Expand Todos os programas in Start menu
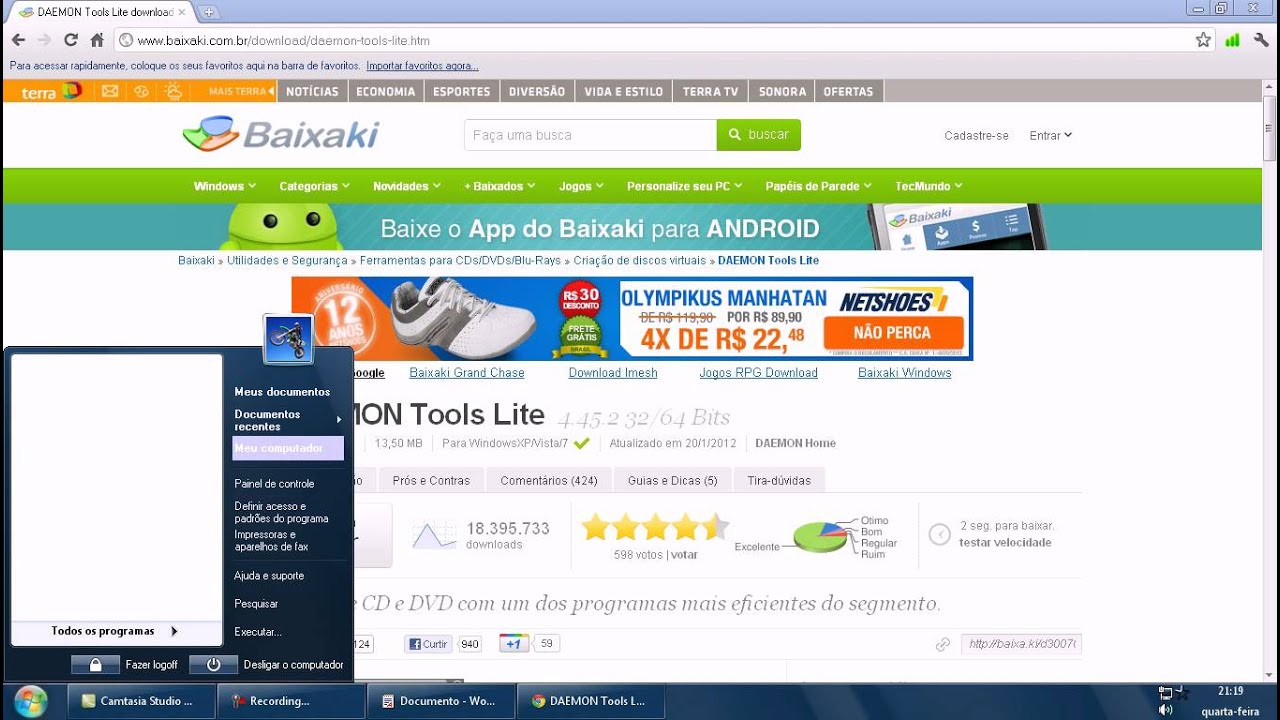1280x720 pixels. [116, 631]
